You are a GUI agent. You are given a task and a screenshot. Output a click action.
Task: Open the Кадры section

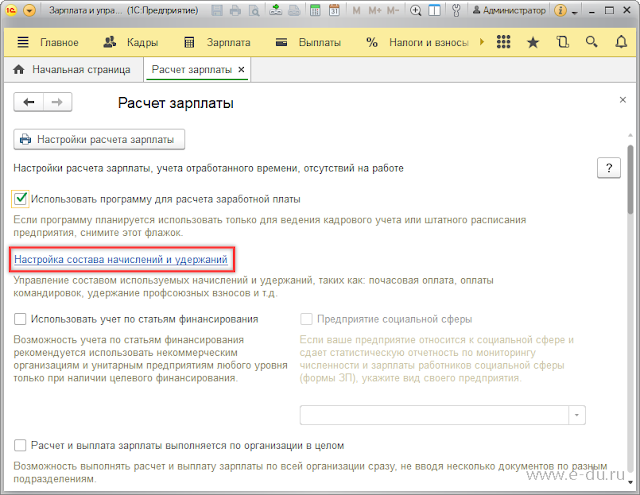(142, 42)
